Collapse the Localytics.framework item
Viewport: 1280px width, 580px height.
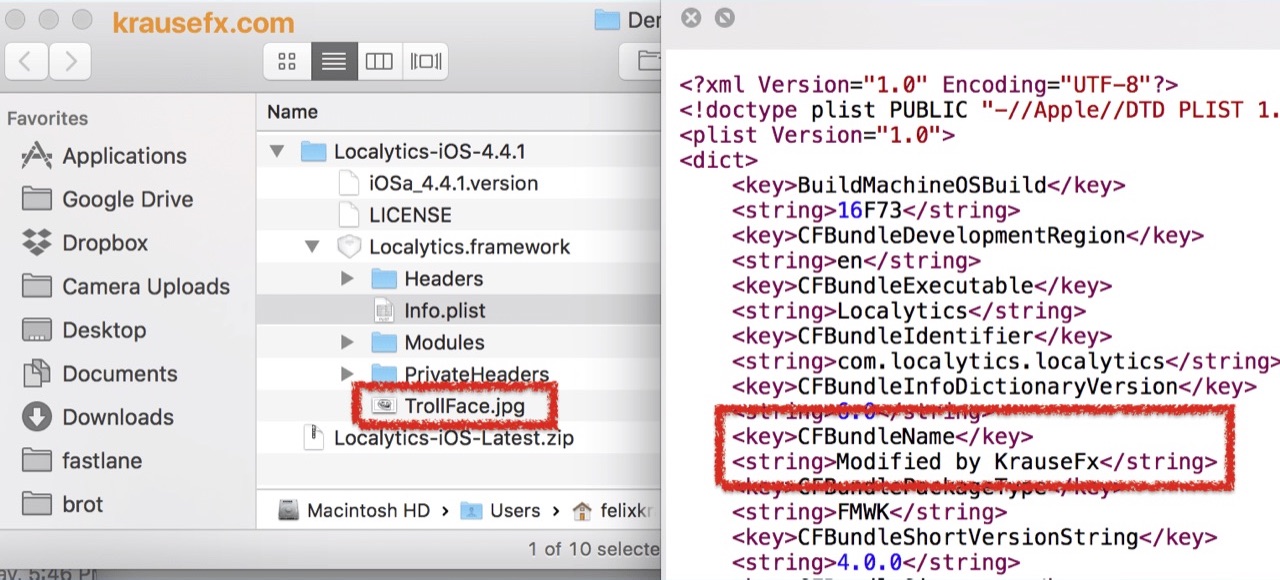[x=312, y=247]
